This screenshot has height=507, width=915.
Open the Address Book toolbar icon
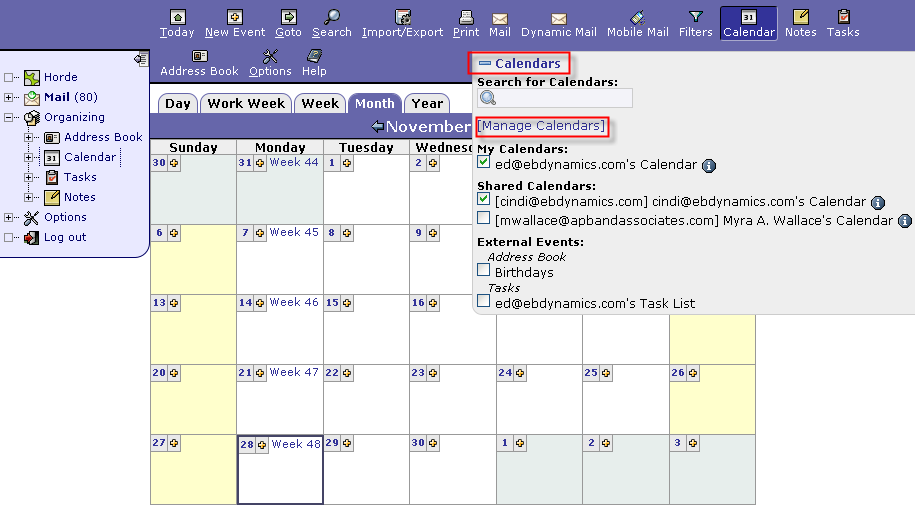click(200, 57)
